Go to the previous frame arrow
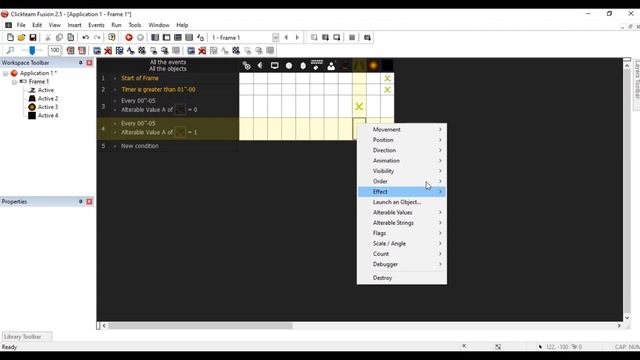640x360 pixels. click(x=286, y=38)
